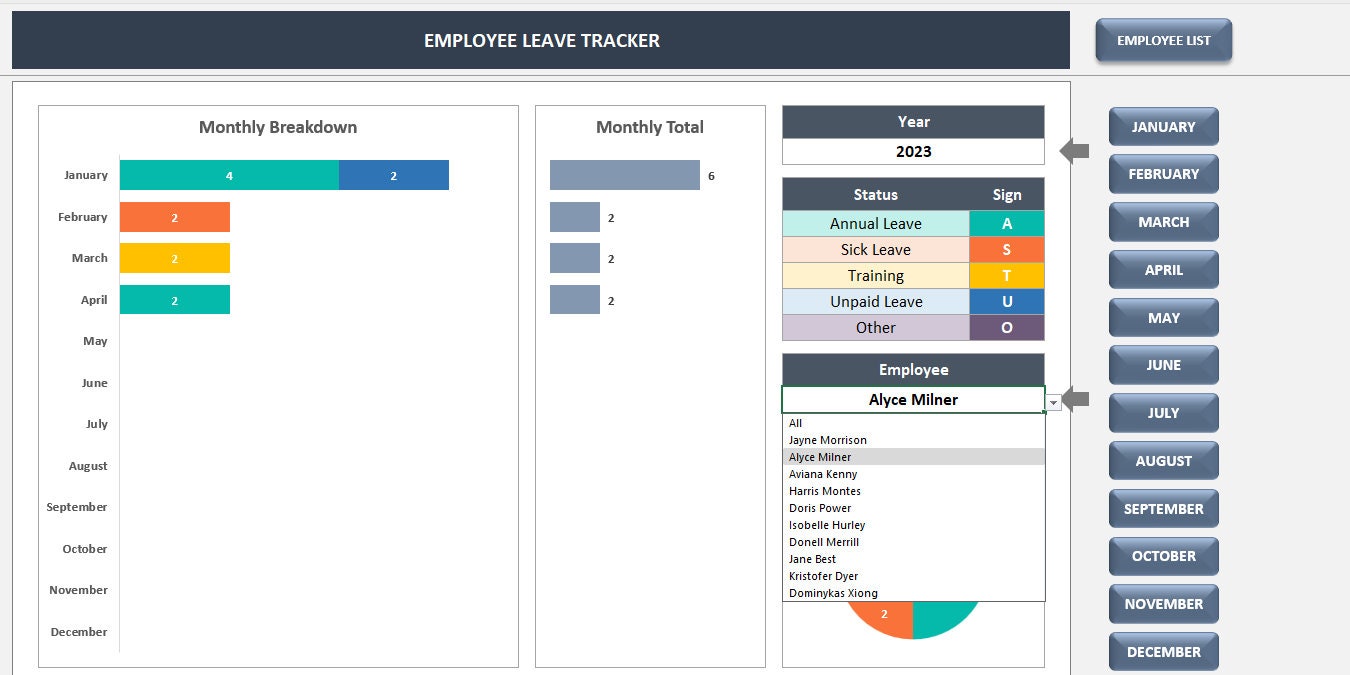The width and height of the screenshot is (1350, 675).
Task: Click the January bar in Monthly Breakdown
Action: click(x=230, y=174)
